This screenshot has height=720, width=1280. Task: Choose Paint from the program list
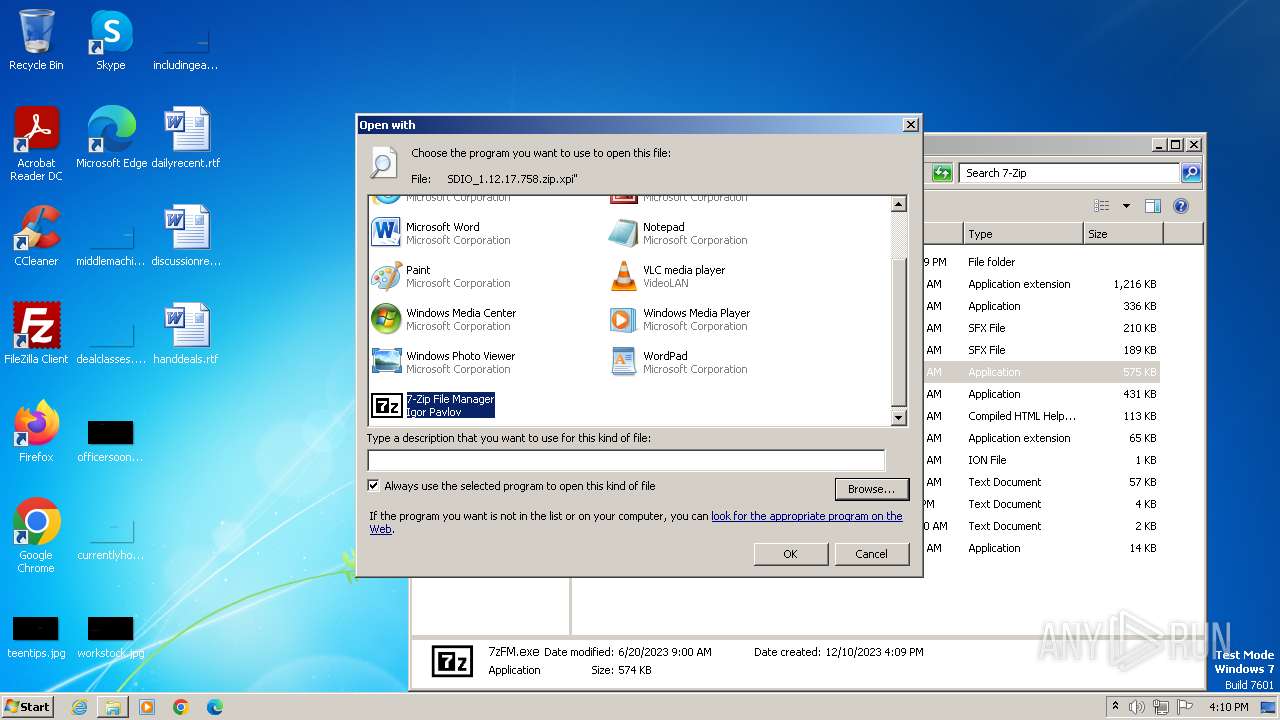pos(441,276)
